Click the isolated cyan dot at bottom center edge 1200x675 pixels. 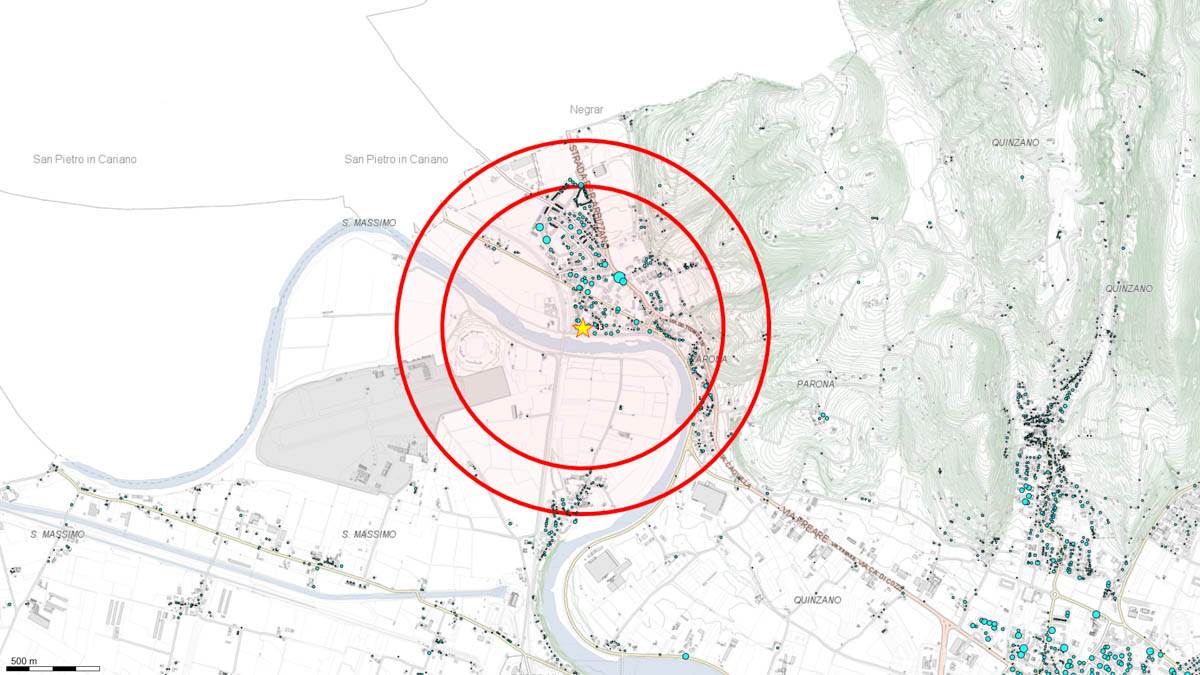click(686, 657)
